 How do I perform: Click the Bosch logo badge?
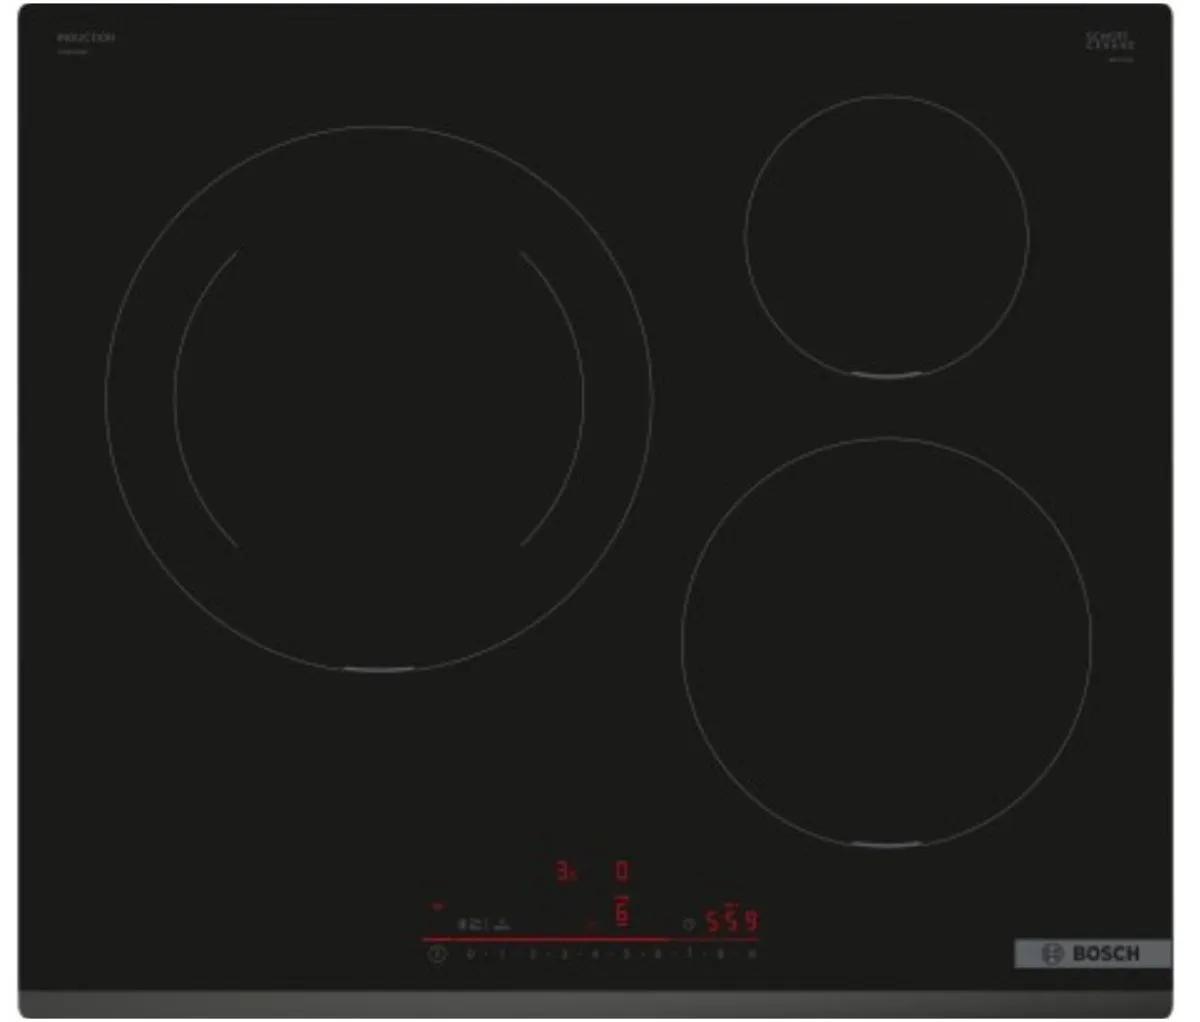click(x=1092, y=953)
